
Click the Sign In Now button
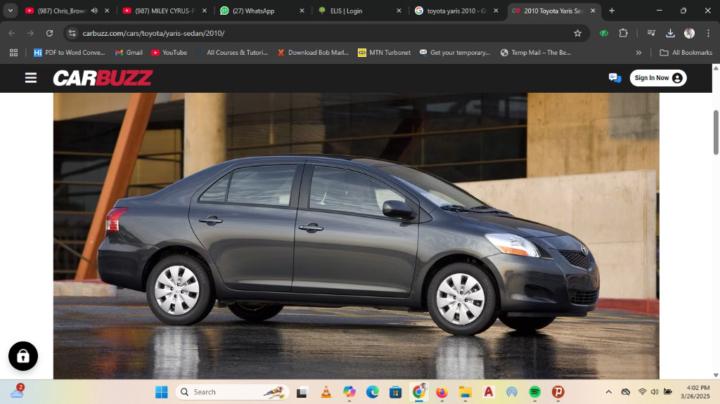click(x=658, y=78)
